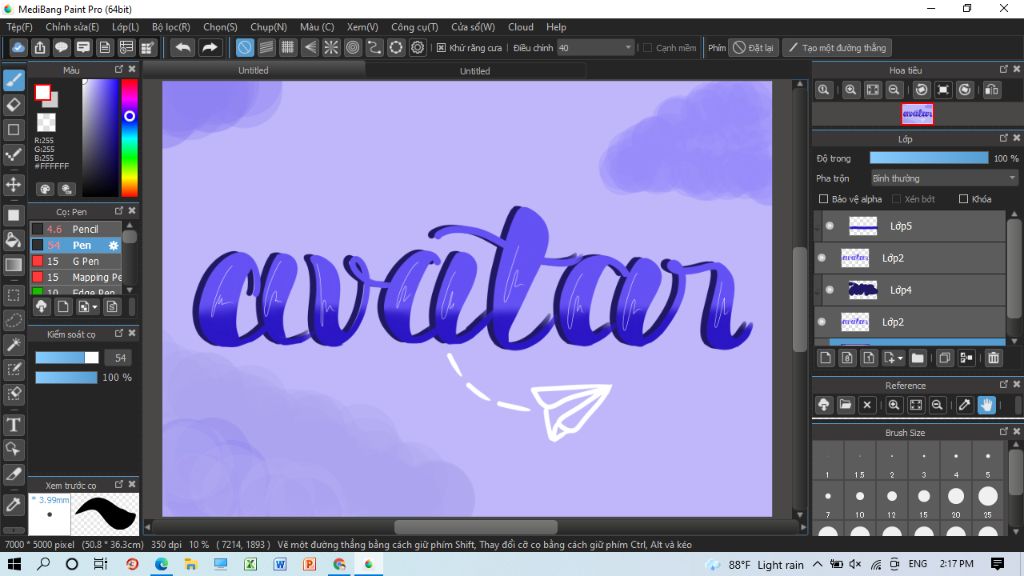Open the Chỉnh sửa(E) menu
Viewport: 1024px width, 576px height.
click(72, 27)
